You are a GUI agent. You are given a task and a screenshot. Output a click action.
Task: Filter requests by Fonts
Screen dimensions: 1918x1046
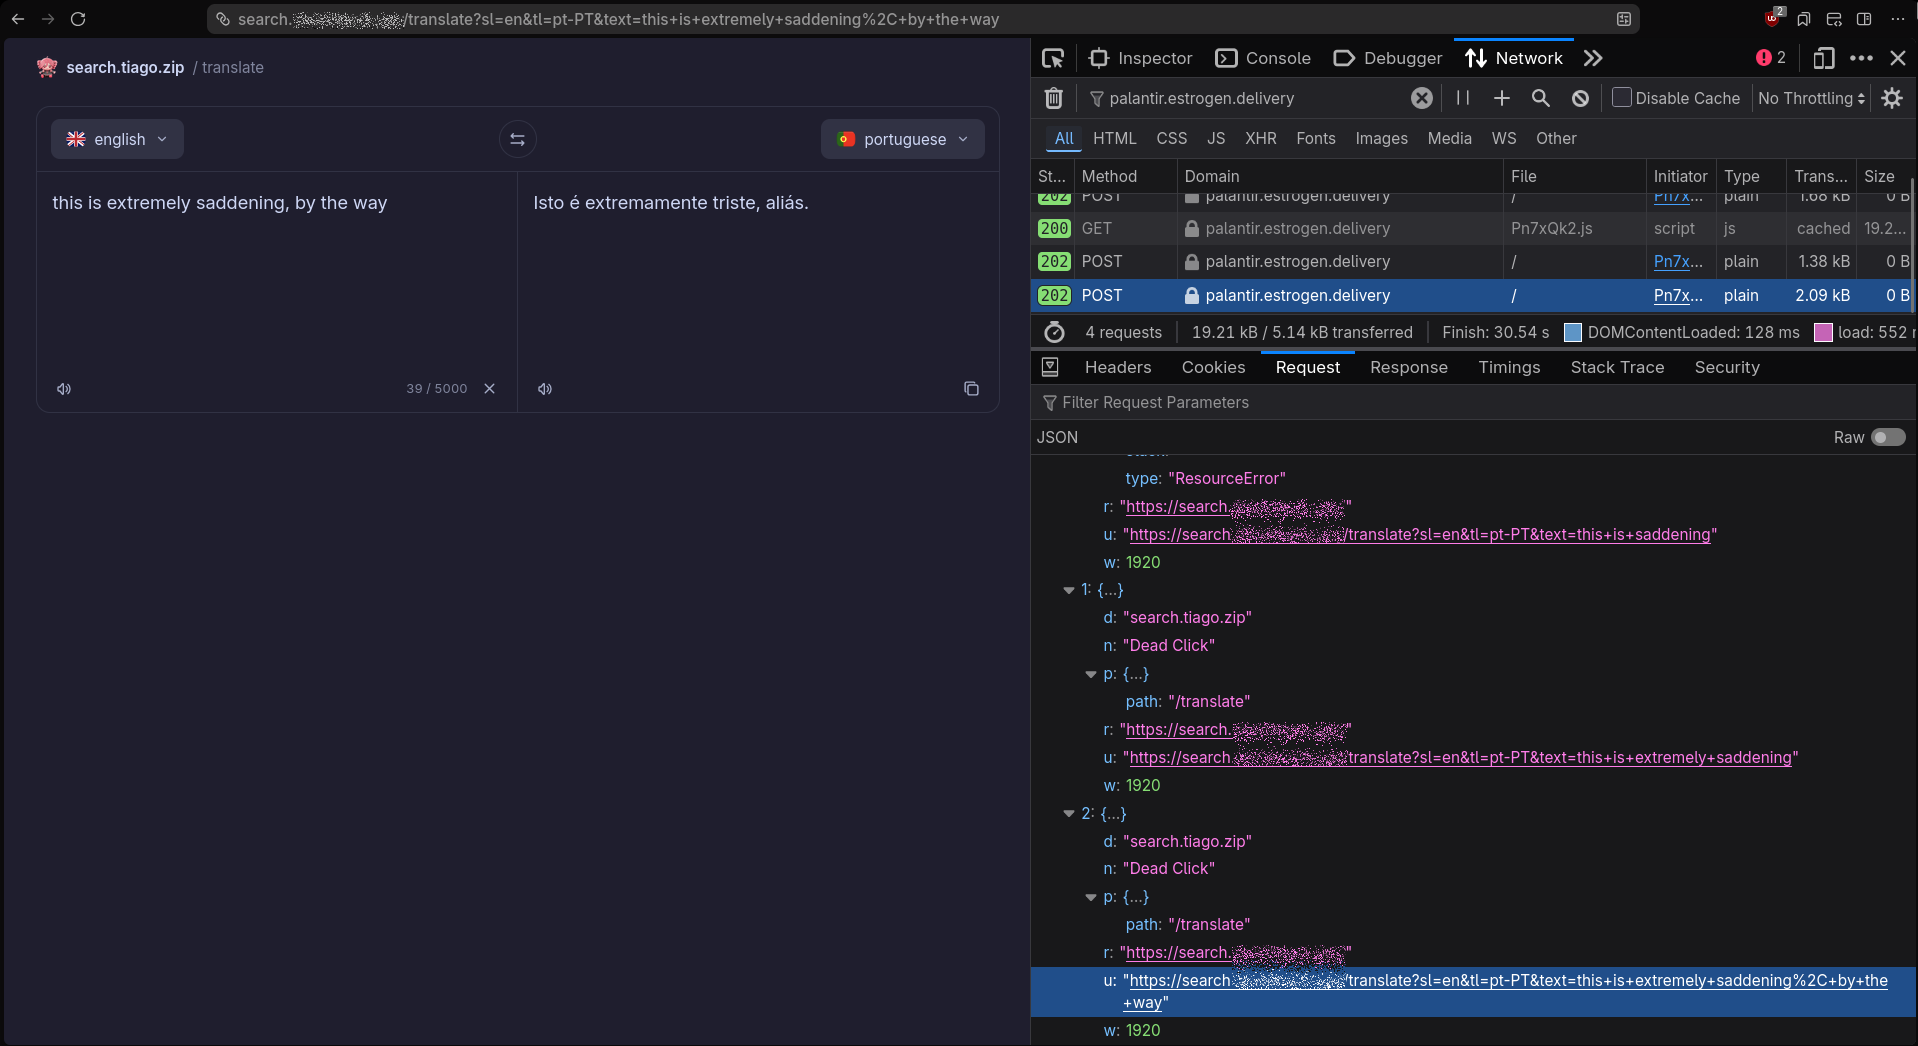(x=1315, y=138)
